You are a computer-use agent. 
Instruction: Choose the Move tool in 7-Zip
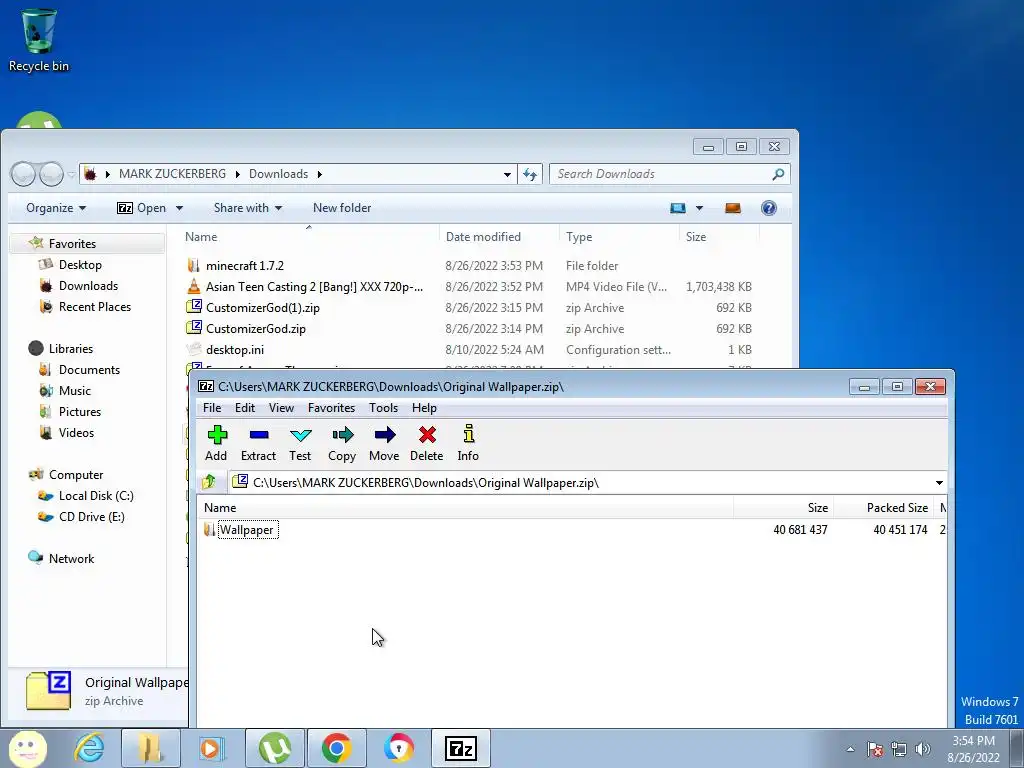pyautogui.click(x=384, y=443)
